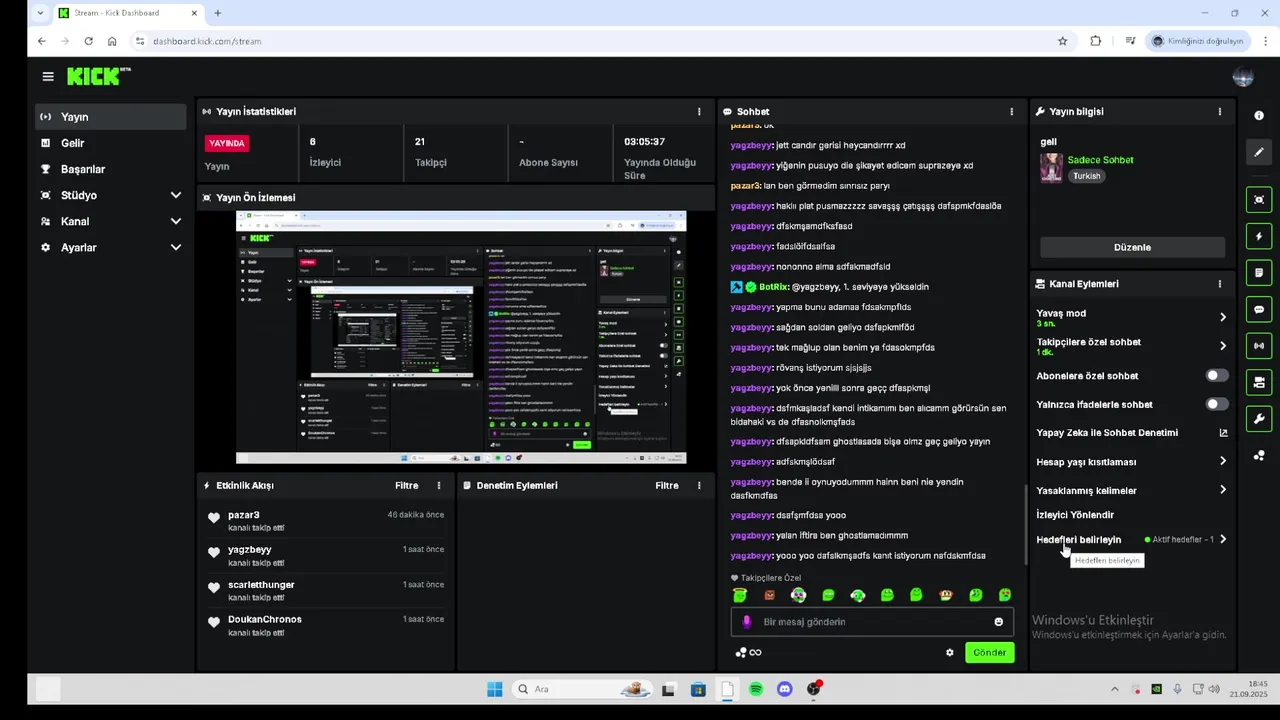
Task: Toggle the broadcast signal panel icon in right sidebar
Action: point(1259,346)
